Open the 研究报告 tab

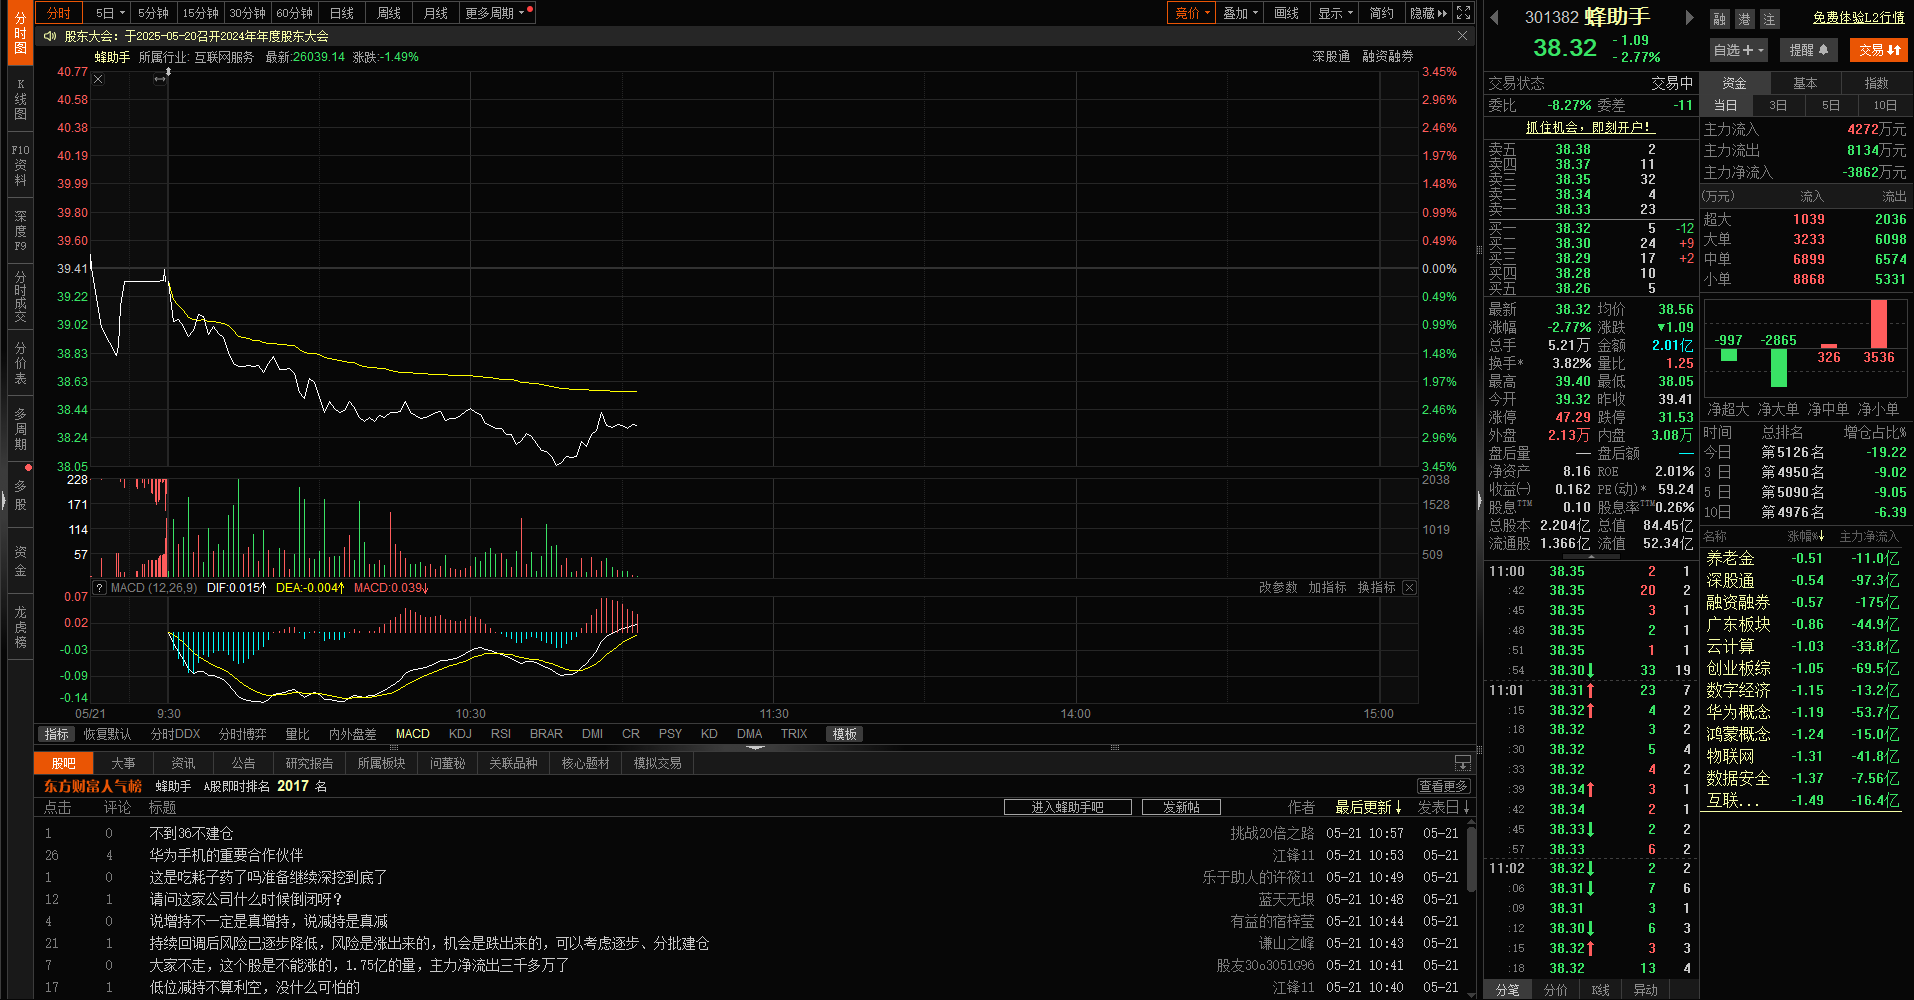[x=309, y=763]
